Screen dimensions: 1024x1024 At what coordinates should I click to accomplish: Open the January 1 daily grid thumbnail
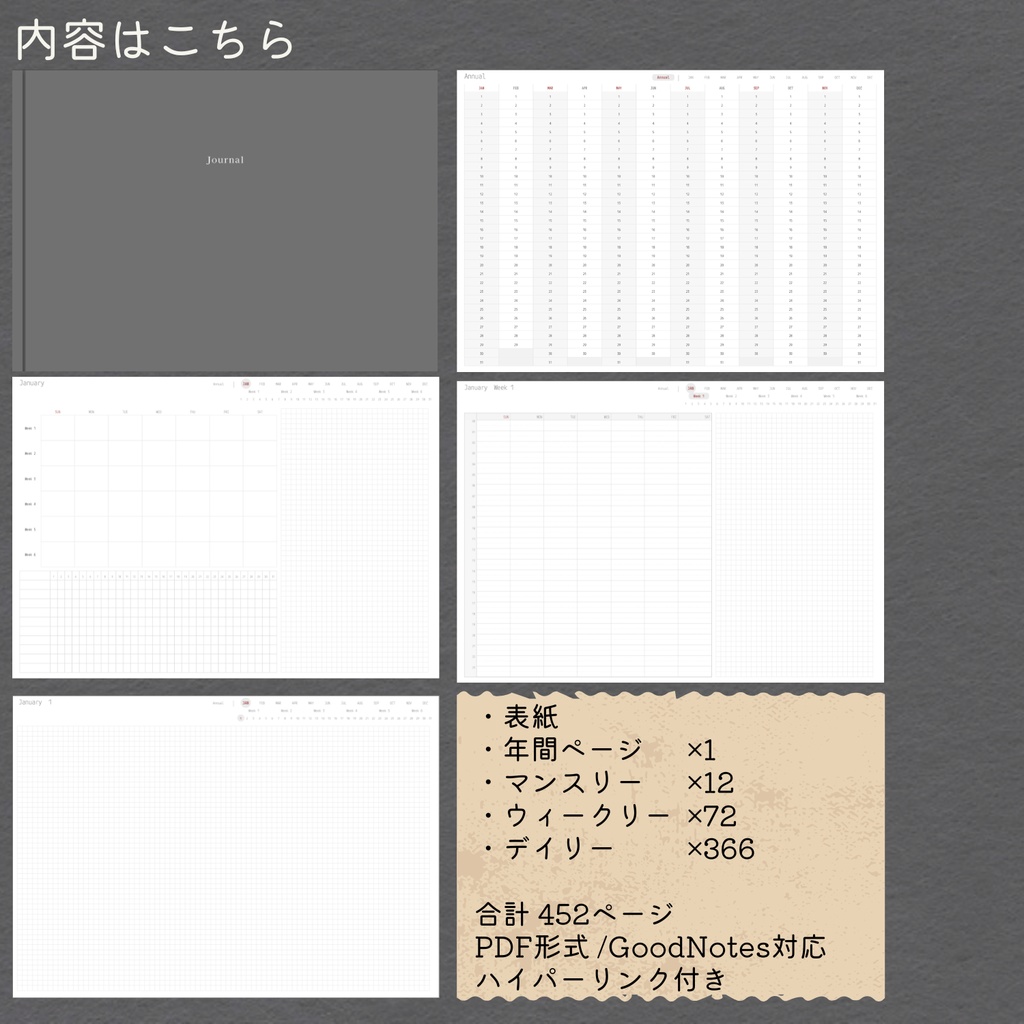[226, 846]
